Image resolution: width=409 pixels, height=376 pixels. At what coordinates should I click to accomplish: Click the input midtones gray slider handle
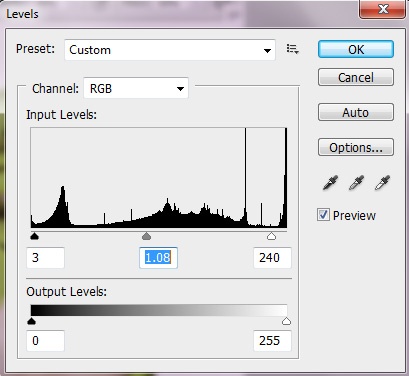[x=146, y=236]
